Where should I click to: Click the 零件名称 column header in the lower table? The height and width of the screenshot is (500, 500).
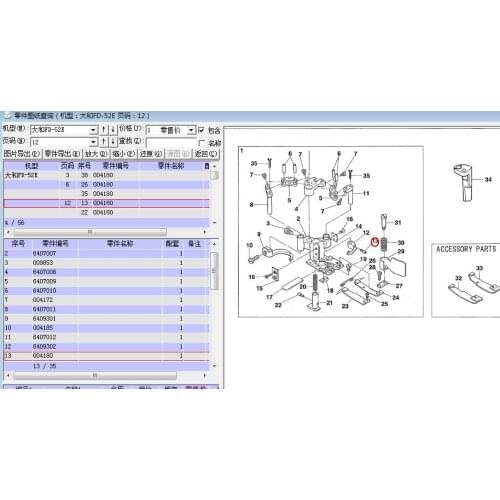pyautogui.click(x=120, y=244)
